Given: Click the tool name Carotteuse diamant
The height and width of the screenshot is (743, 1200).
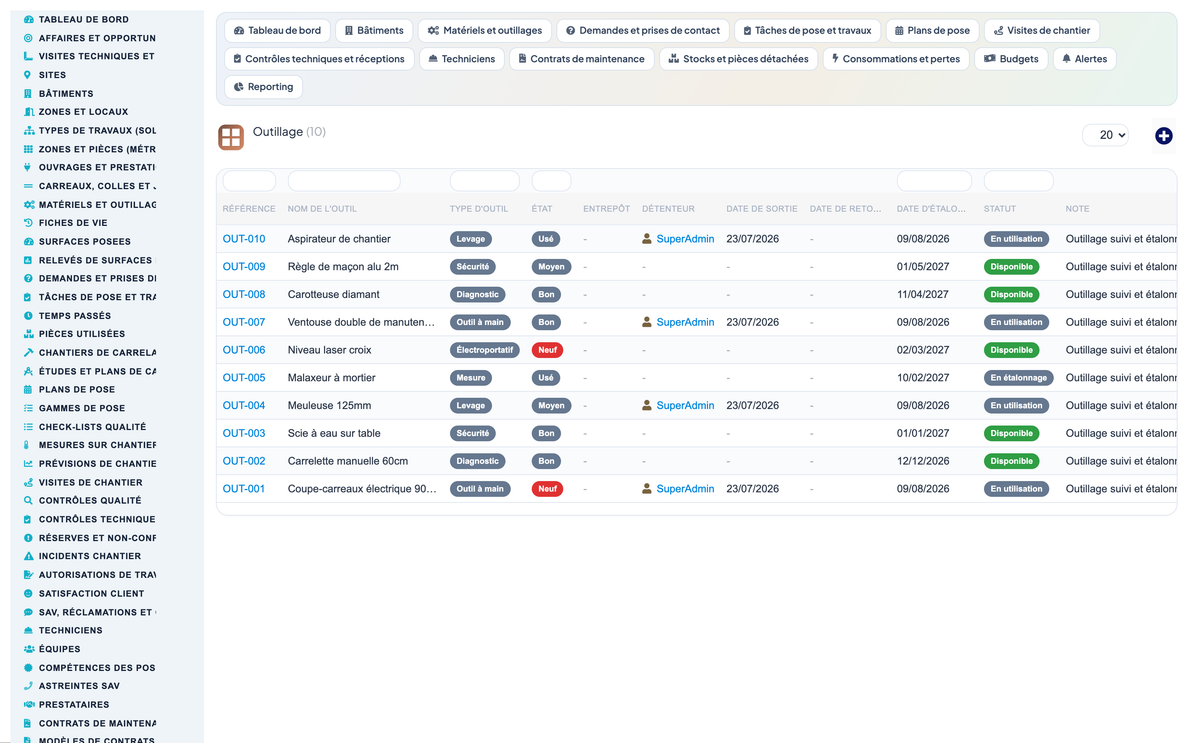Looking at the screenshot, I should click(x=334, y=295).
